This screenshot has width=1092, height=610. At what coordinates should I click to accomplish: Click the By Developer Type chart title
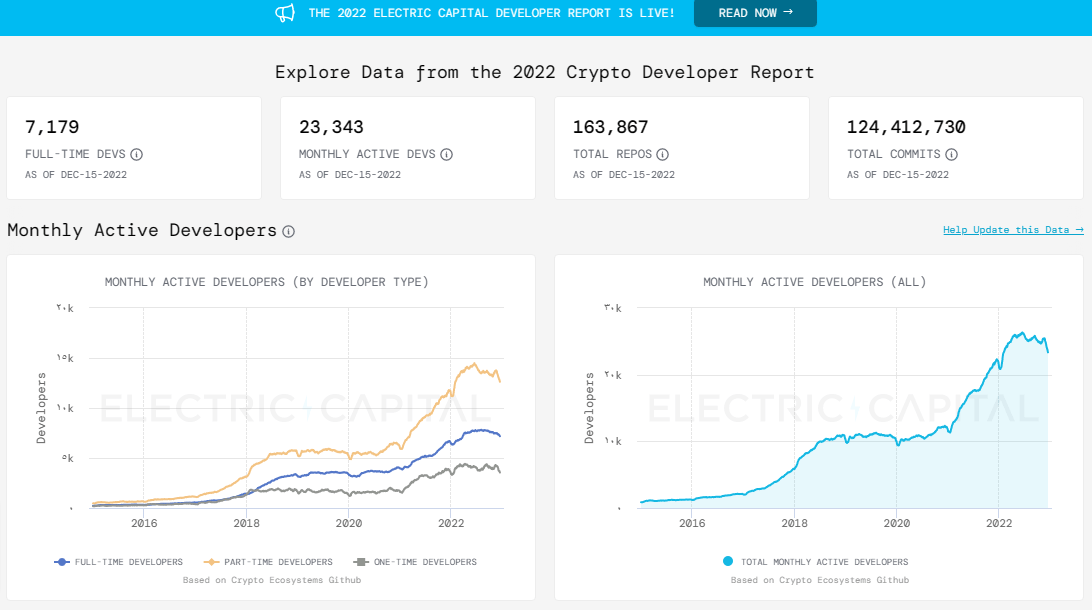pyautogui.click(x=267, y=282)
